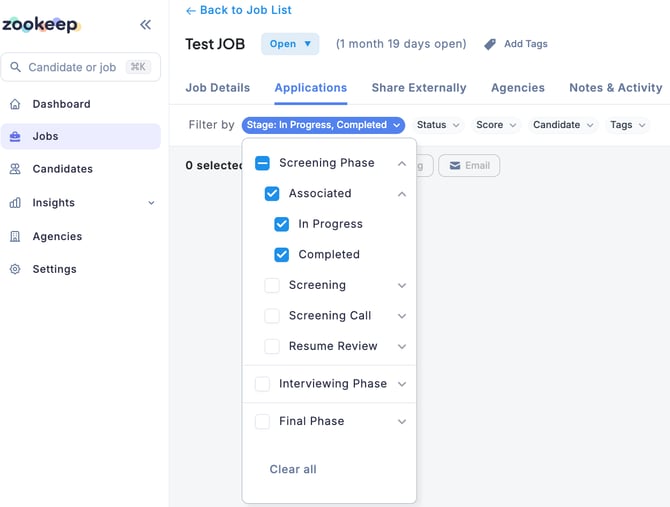Click the Add Tags tag icon
This screenshot has width=670, height=507.
(490, 44)
